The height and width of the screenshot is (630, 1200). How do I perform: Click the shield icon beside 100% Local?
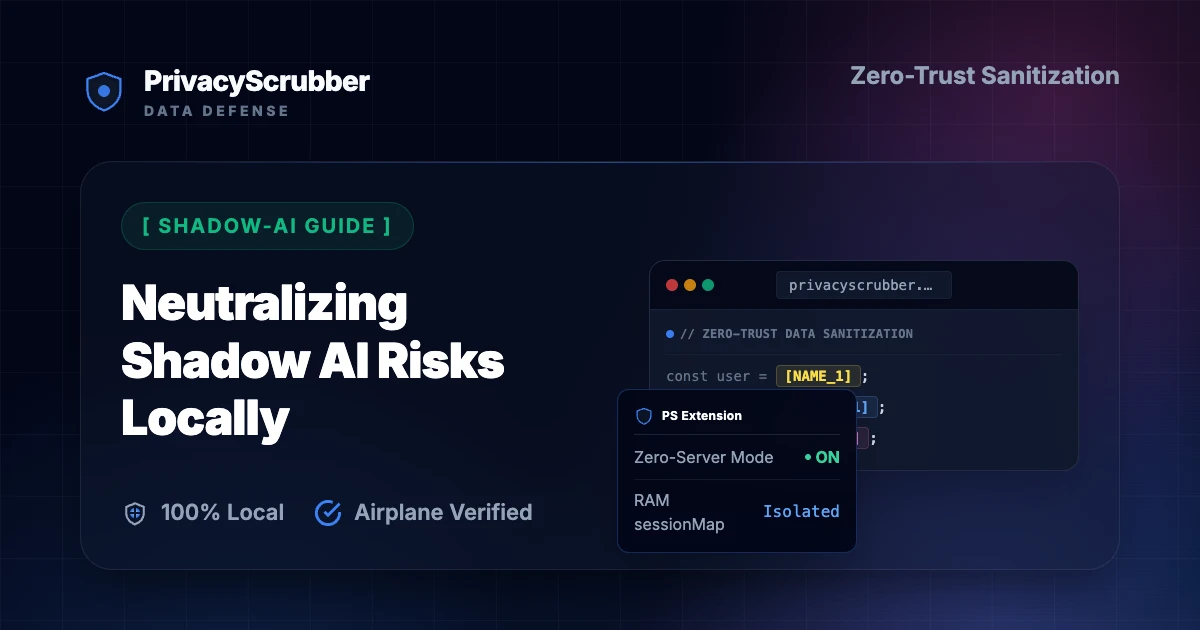pyautogui.click(x=134, y=513)
